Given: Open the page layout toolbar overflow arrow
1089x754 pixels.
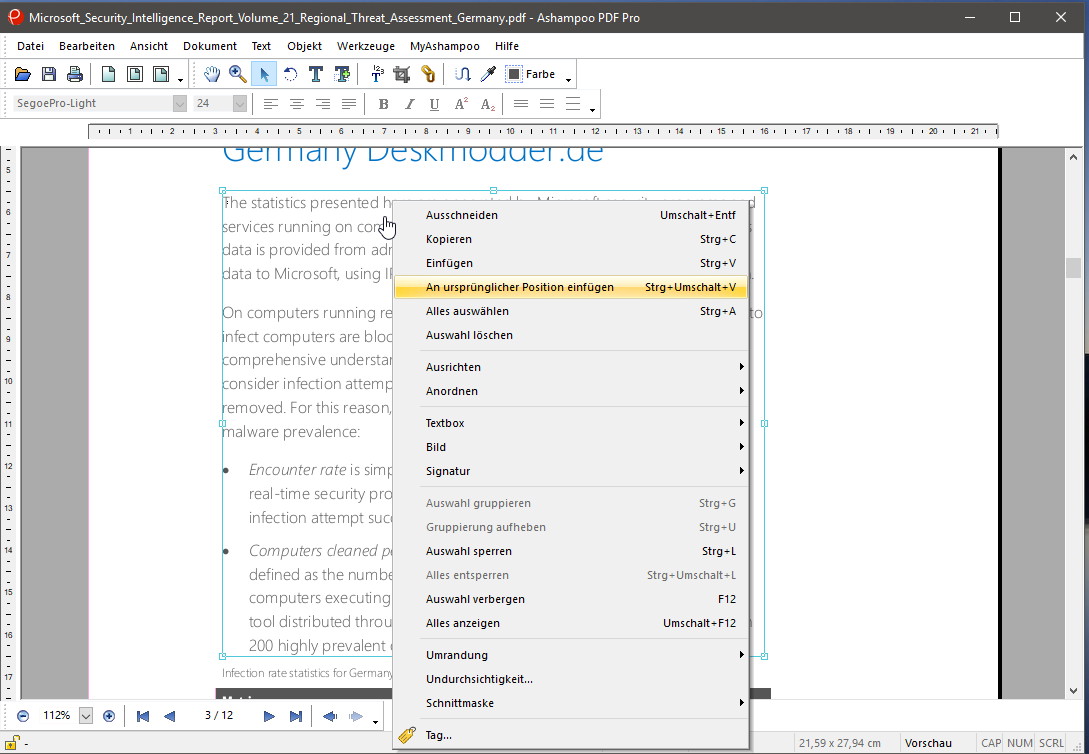Looking at the screenshot, I should pyautogui.click(x=181, y=80).
